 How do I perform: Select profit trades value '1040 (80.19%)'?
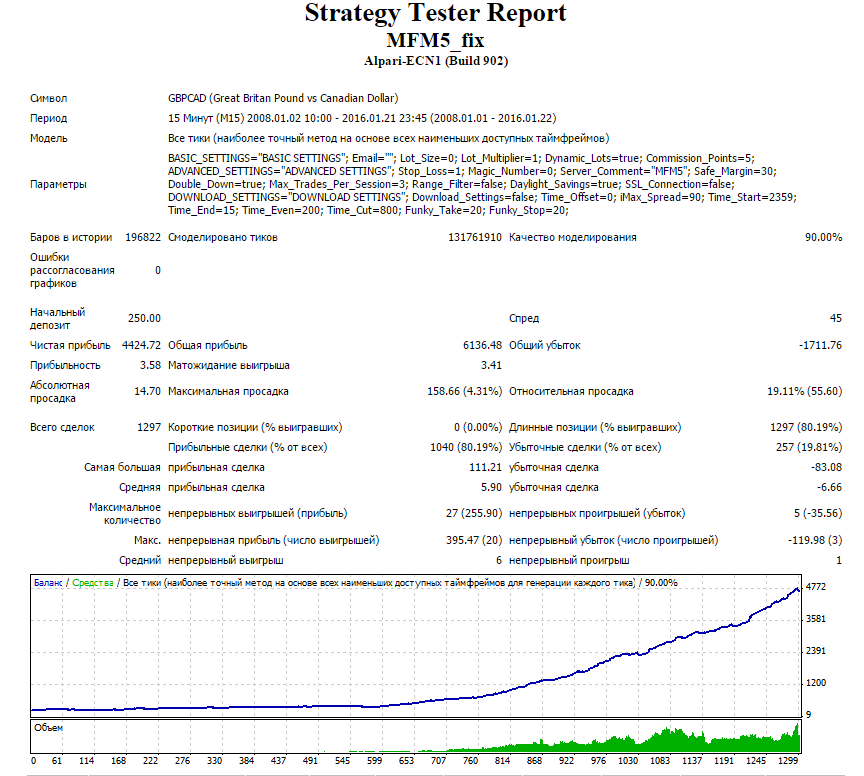[466, 448]
